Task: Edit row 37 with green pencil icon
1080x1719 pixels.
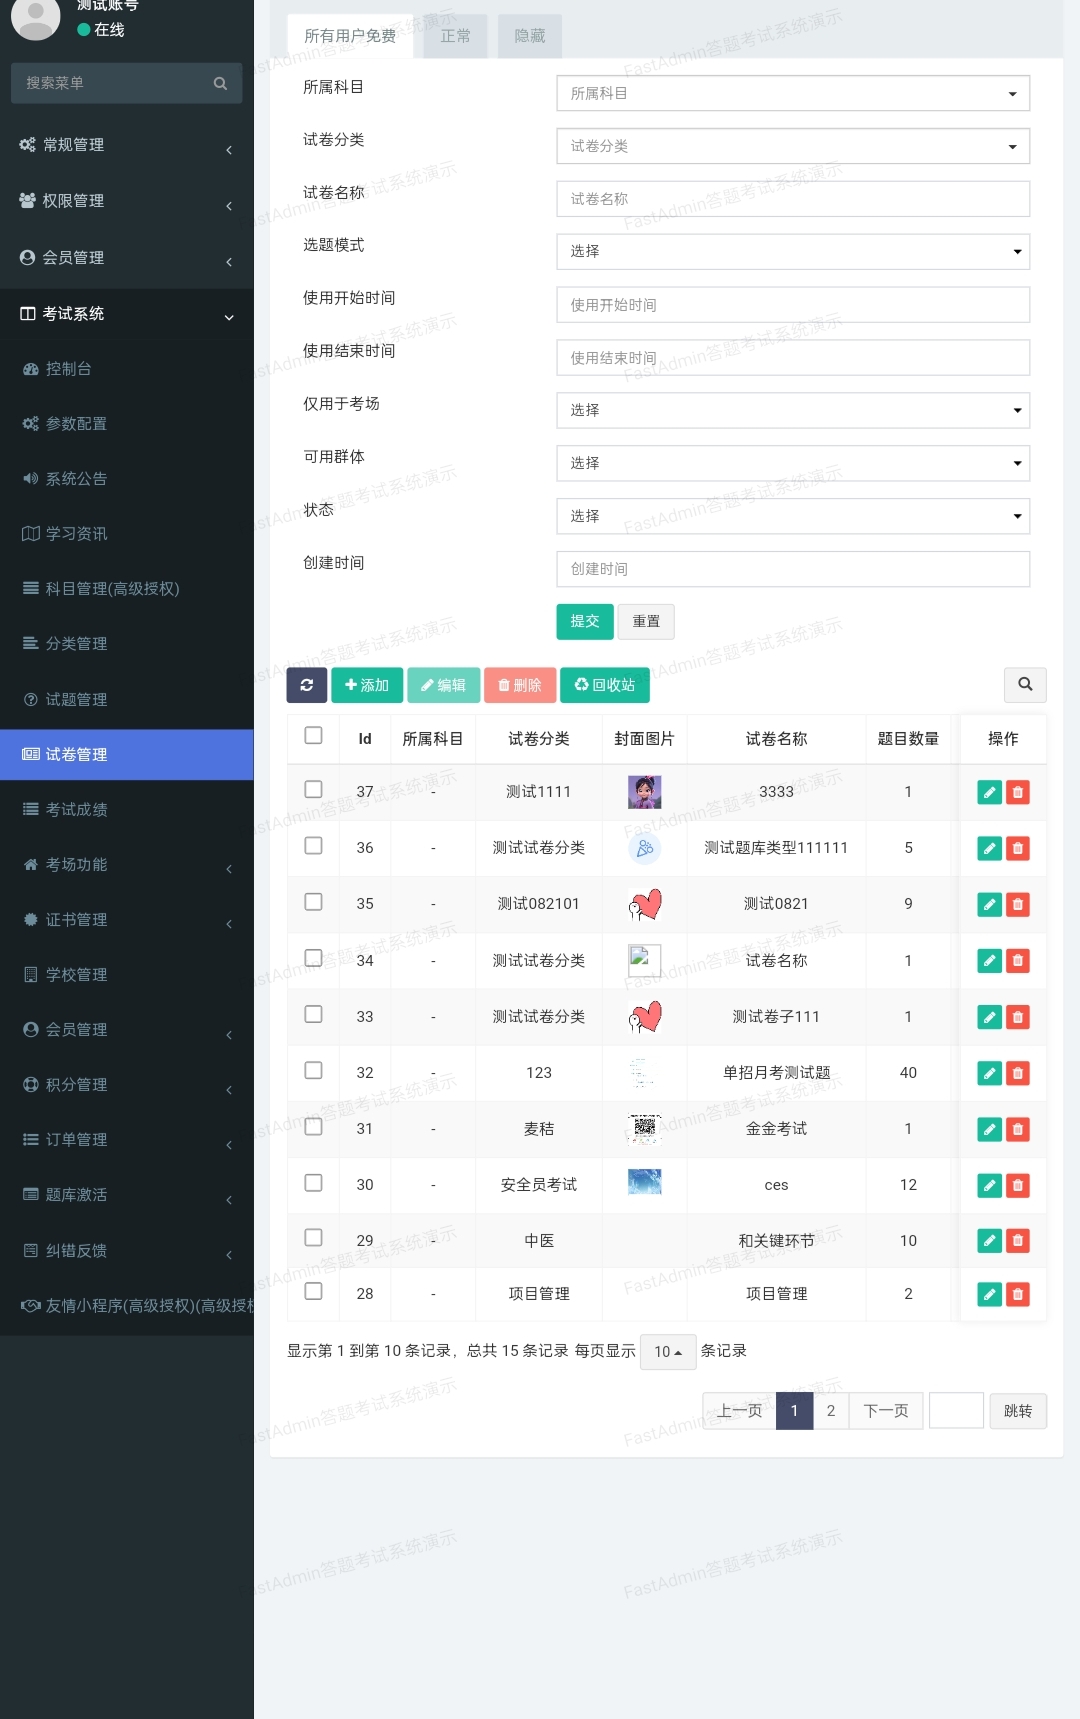Action: (x=989, y=792)
